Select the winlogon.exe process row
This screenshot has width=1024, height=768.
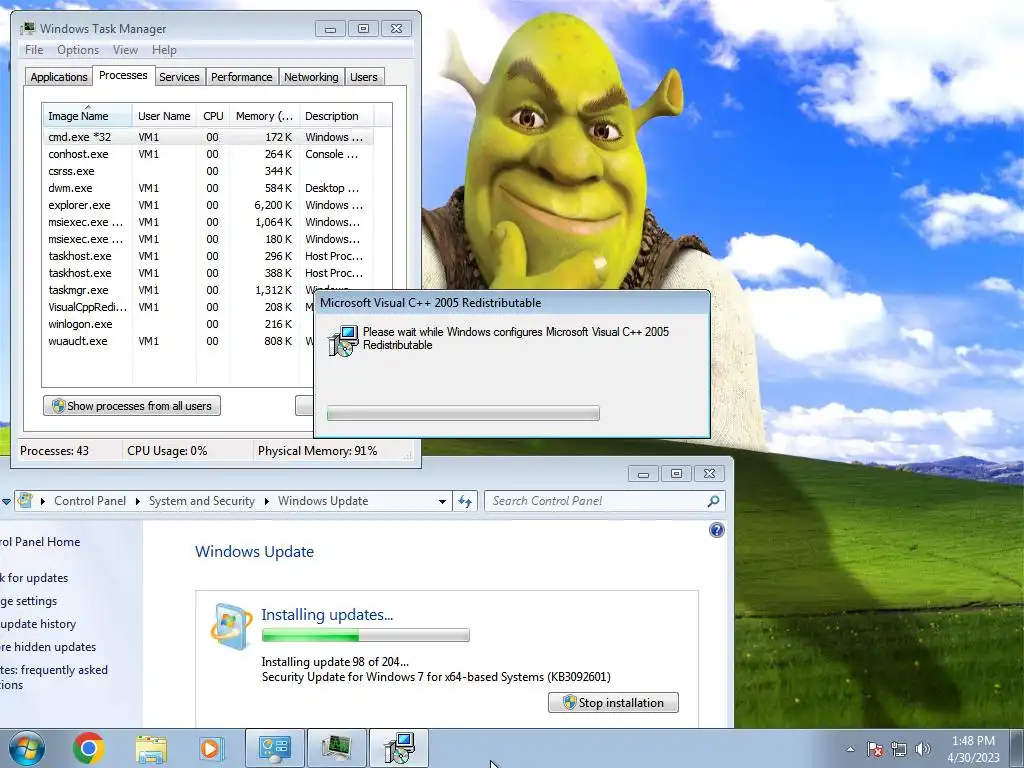tap(178, 324)
